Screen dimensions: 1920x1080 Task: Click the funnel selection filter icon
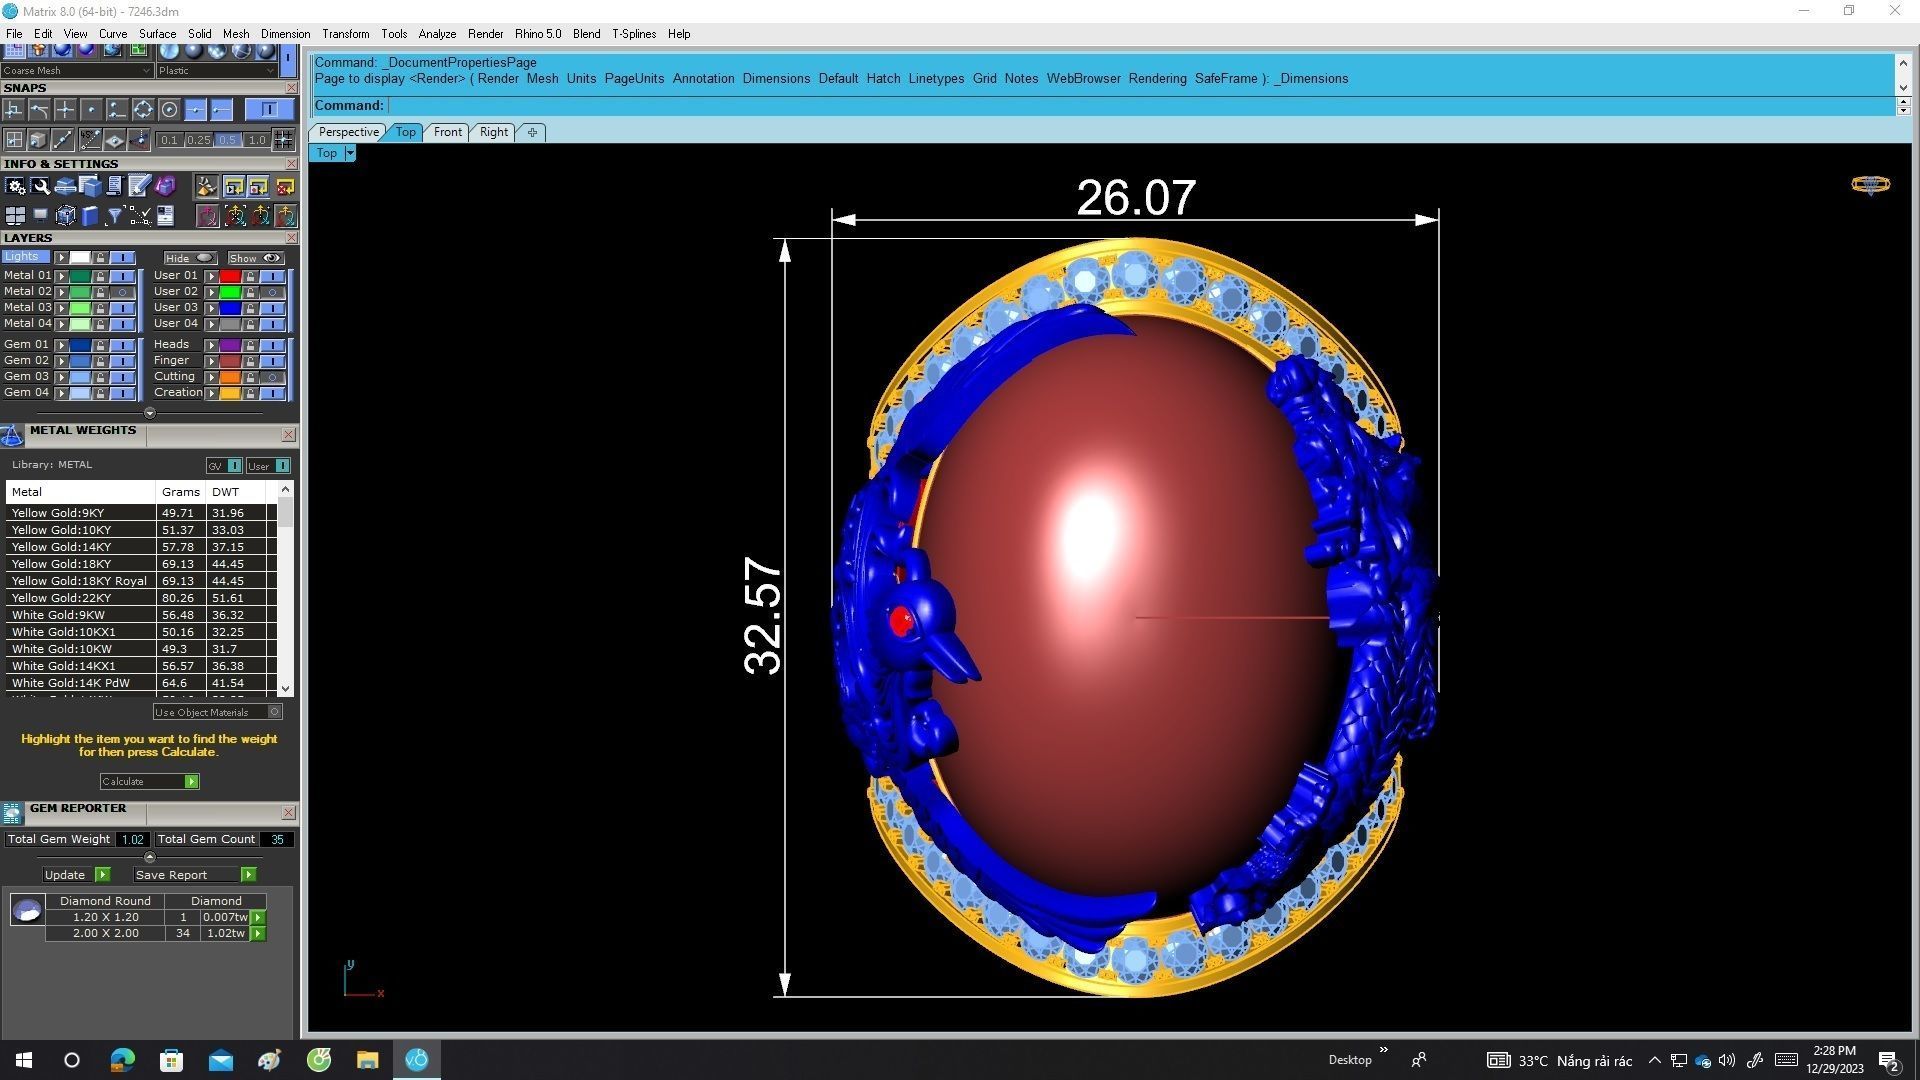[x=114, y=215]
